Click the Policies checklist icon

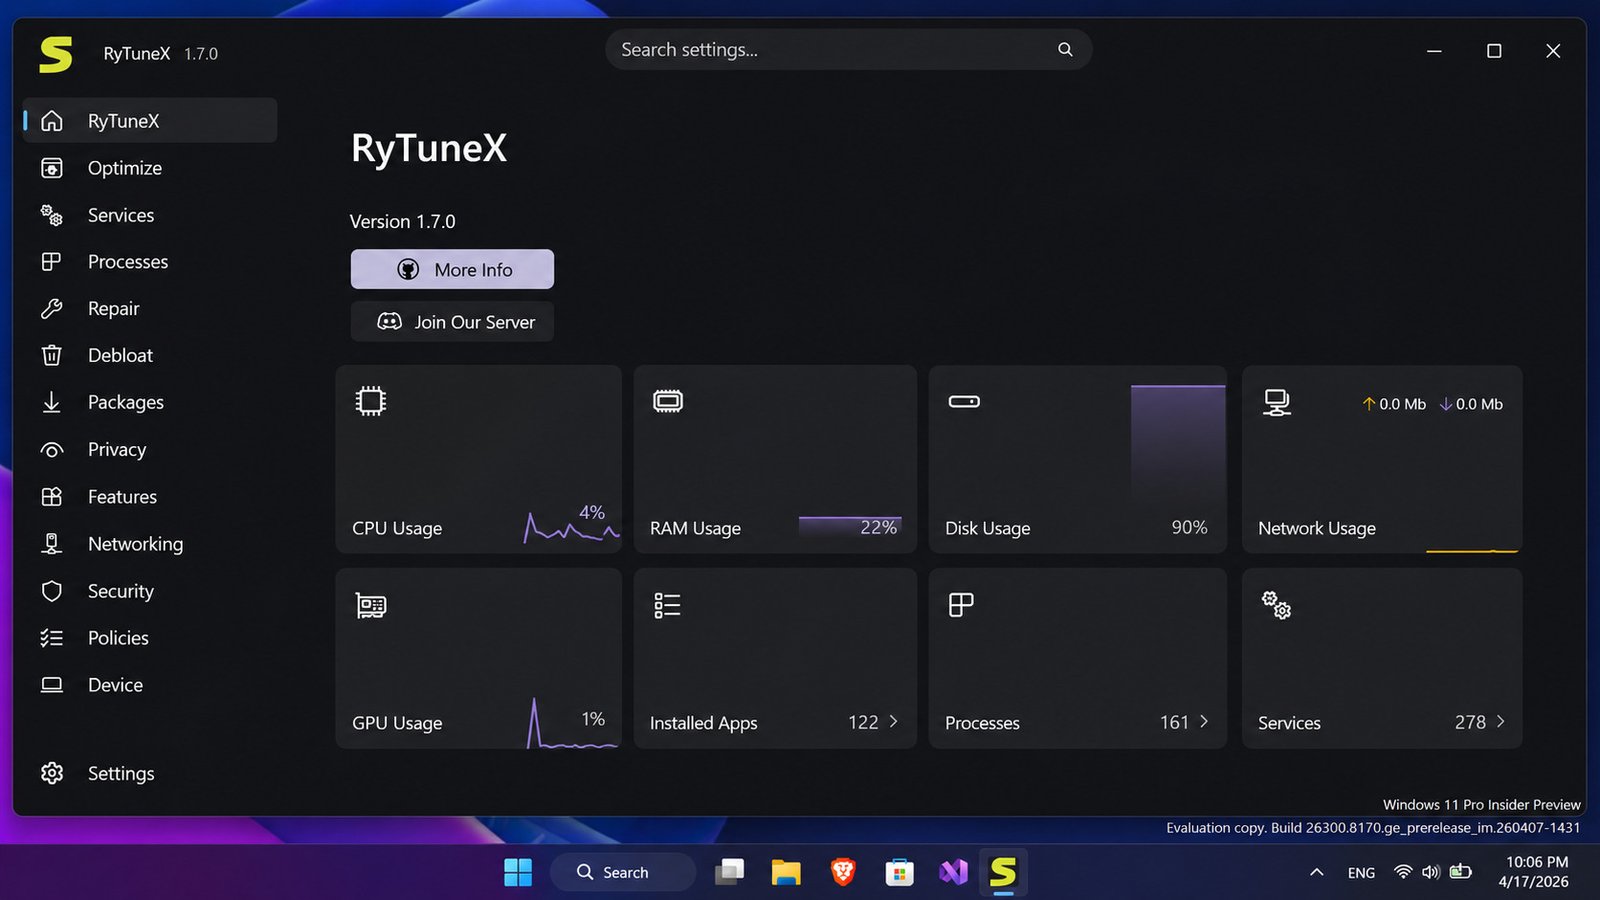52,638
